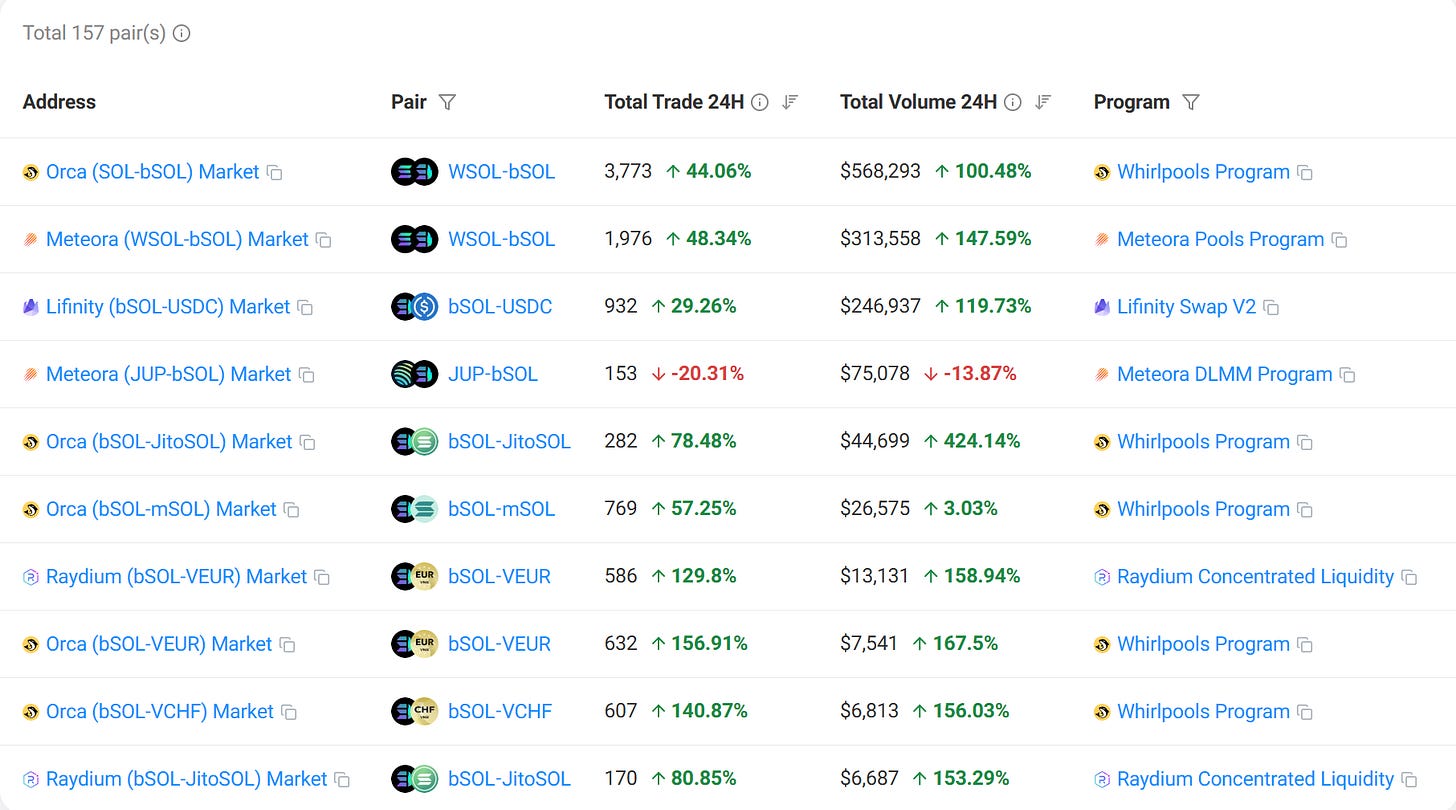Click token pair icon in bSOL-mSOL row
The height and width of the screenshot is (810, 1456).
(x=414, y=509)
